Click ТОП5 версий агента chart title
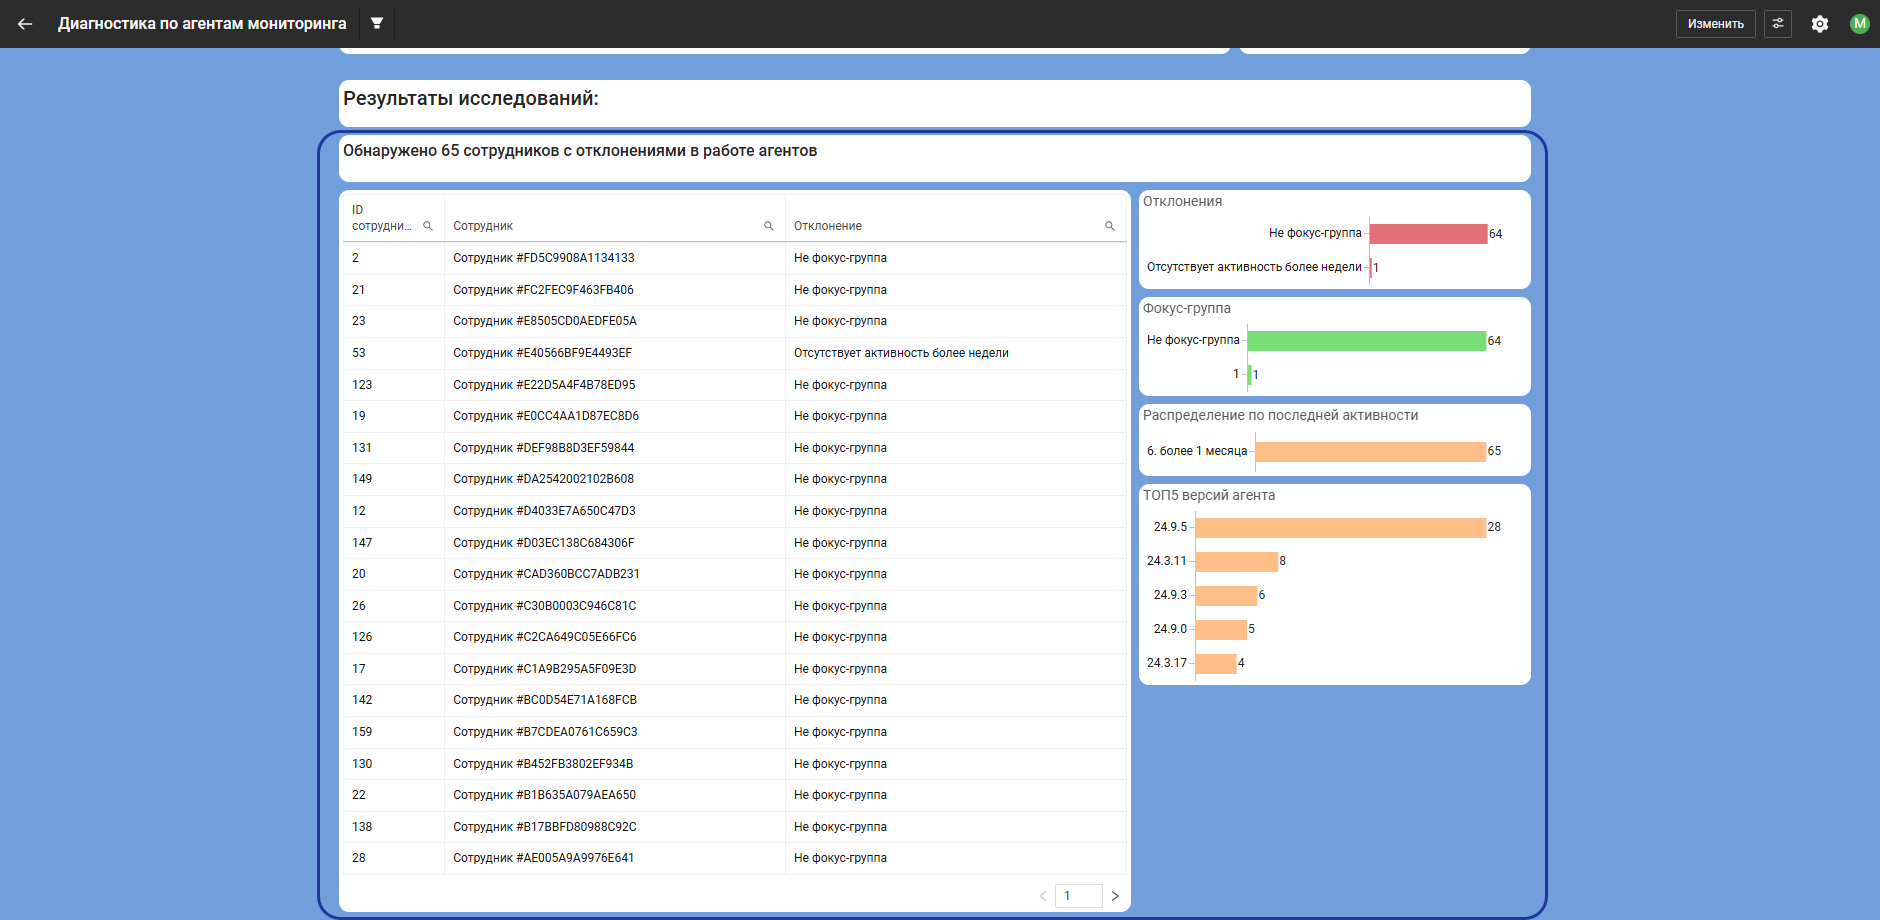The height and width of the screenshot is (920, 1880). click(x=1209, y=495)
